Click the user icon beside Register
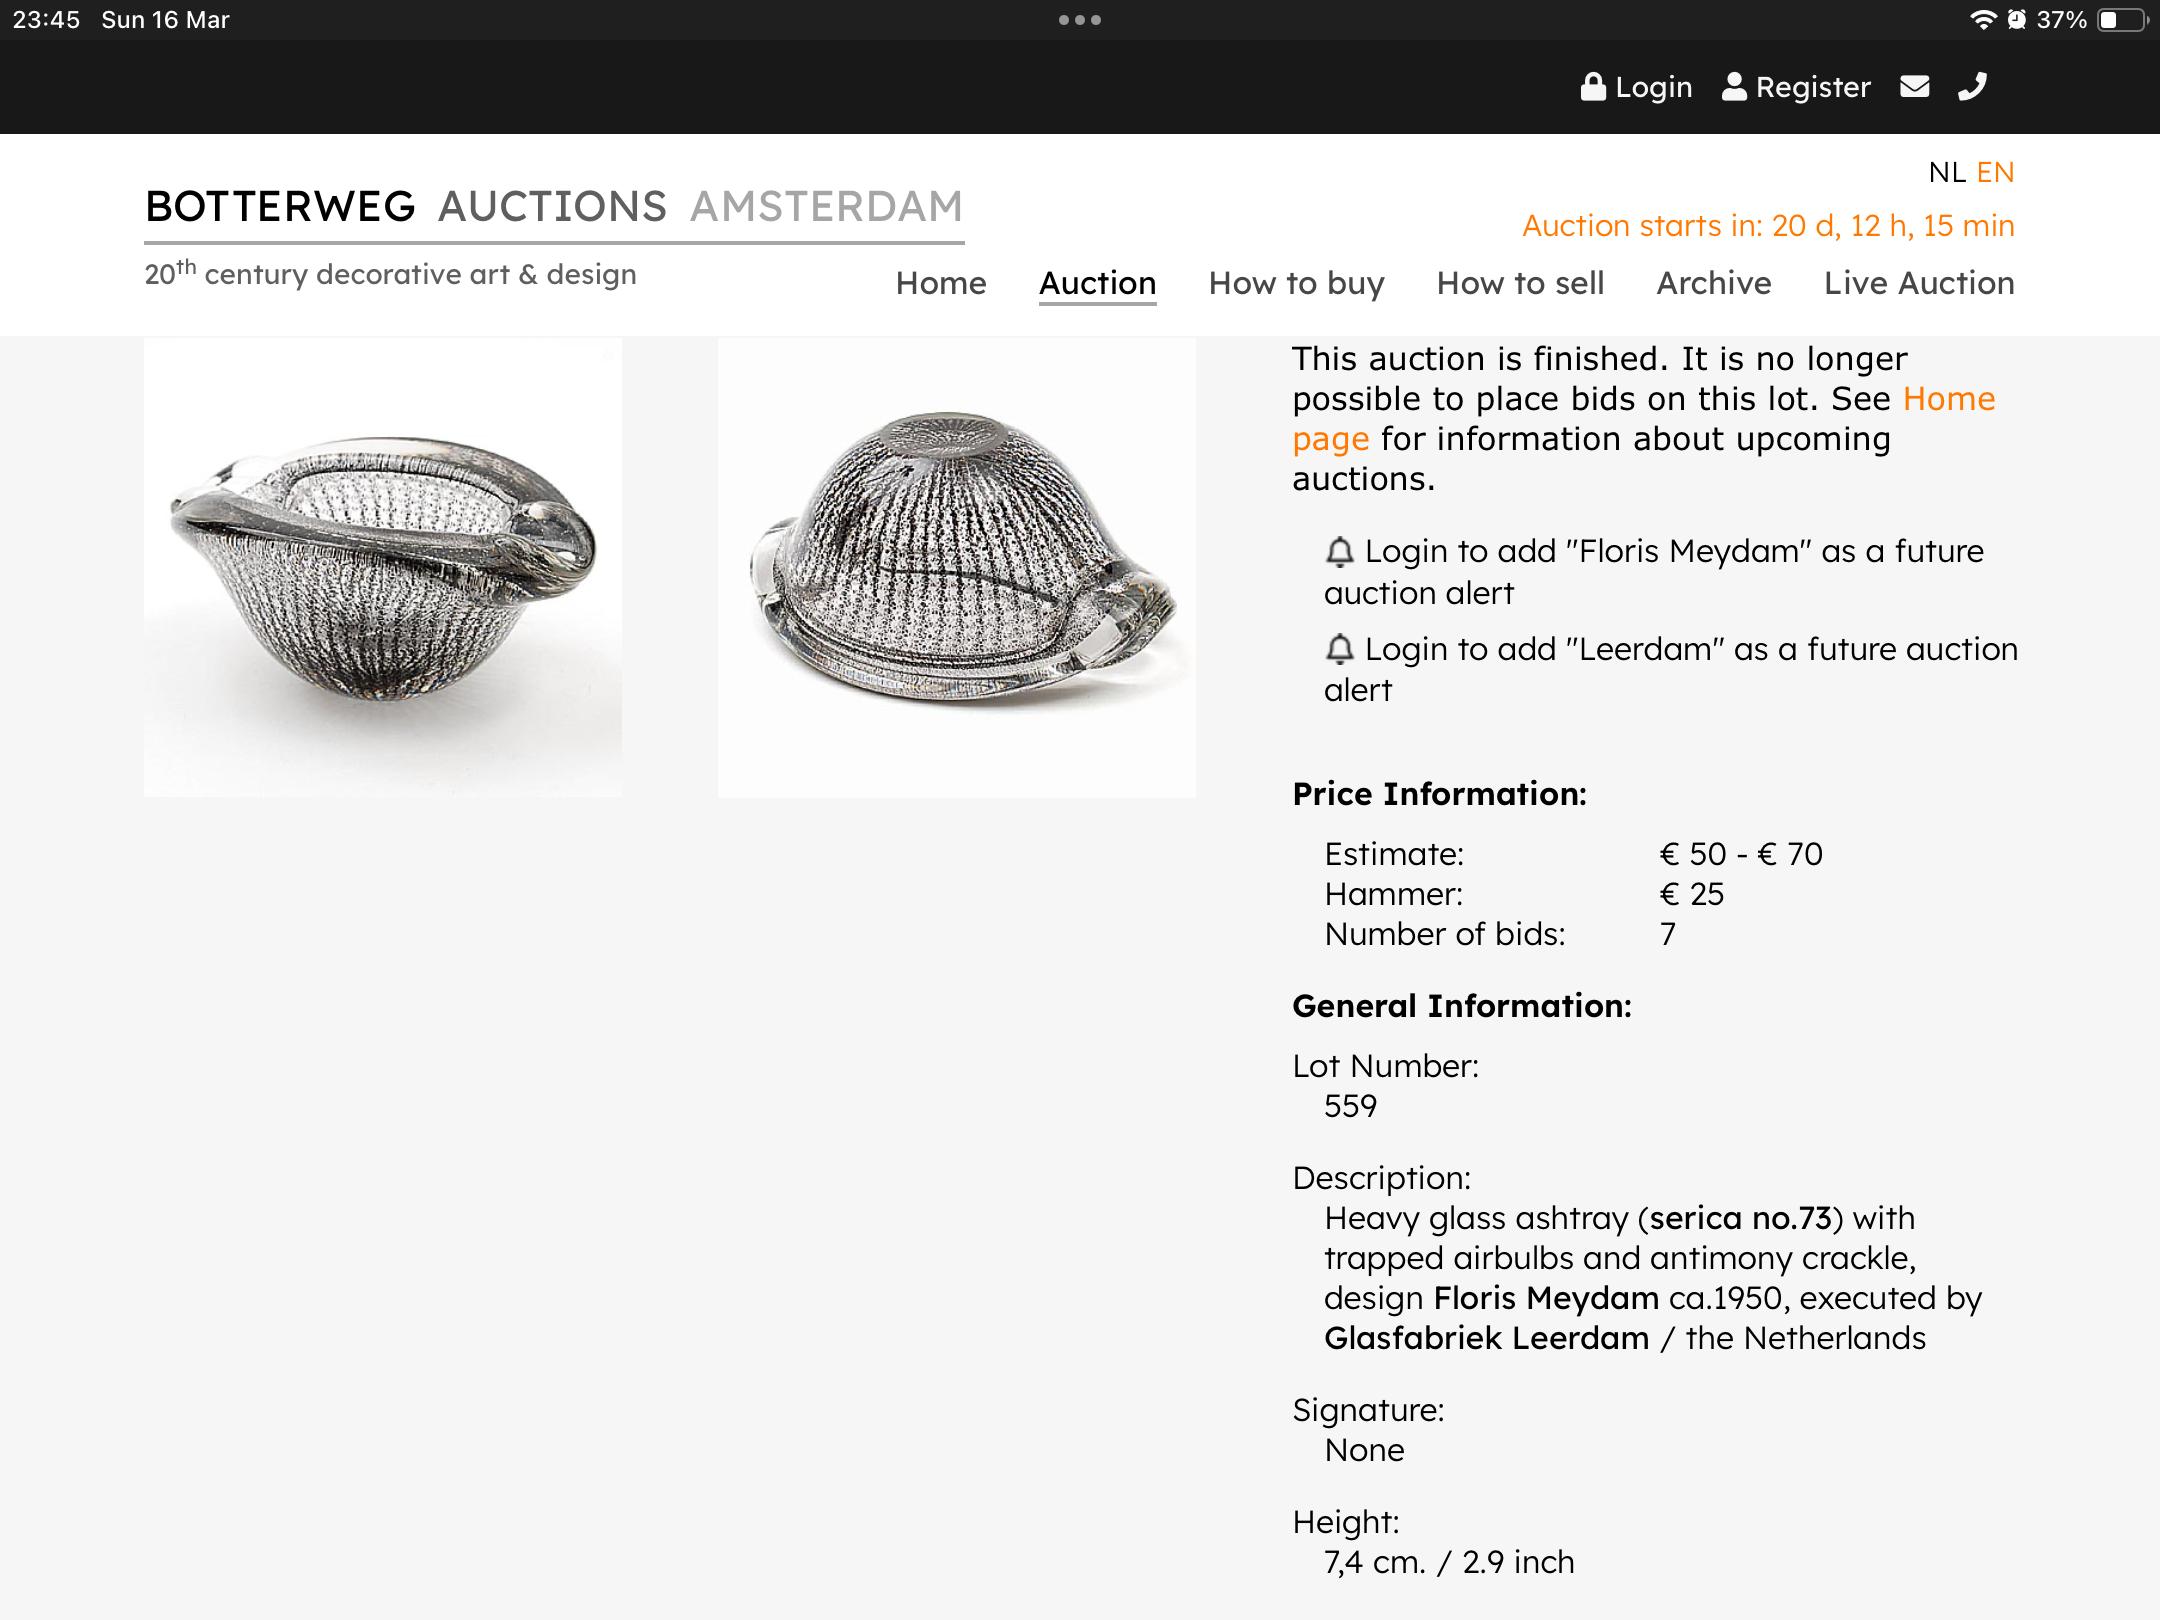This screenshot has height=1620, width=2160. [x=1734, y=87]
